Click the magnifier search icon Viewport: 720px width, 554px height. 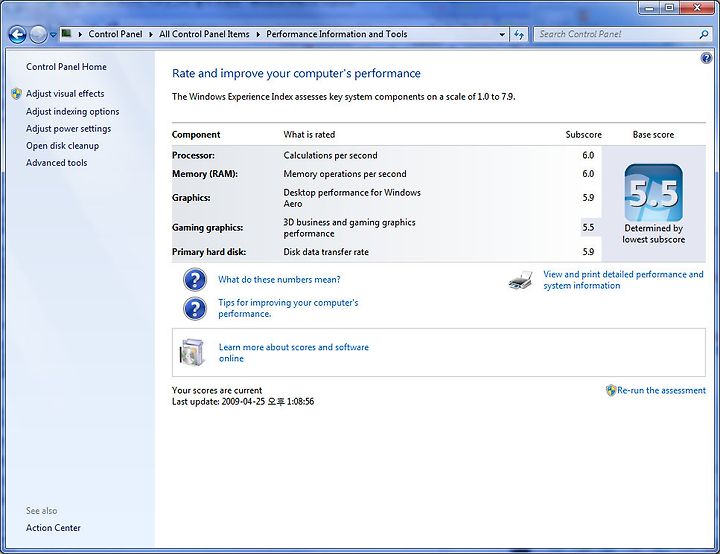pos(703,34)
